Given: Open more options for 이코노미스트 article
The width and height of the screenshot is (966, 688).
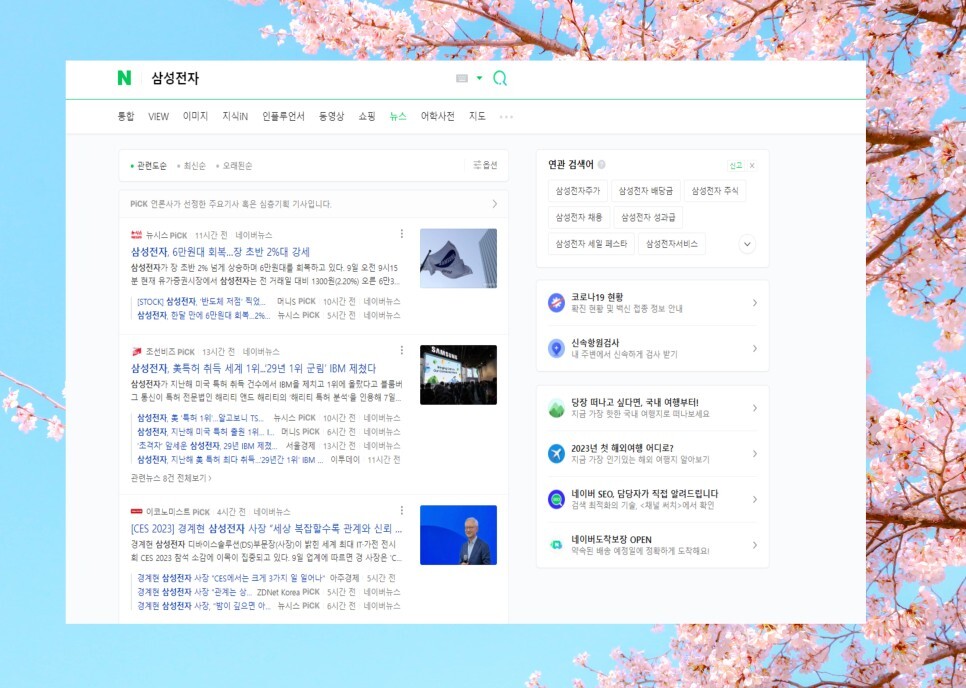Looking at the screenshot, I should point(402,511).
